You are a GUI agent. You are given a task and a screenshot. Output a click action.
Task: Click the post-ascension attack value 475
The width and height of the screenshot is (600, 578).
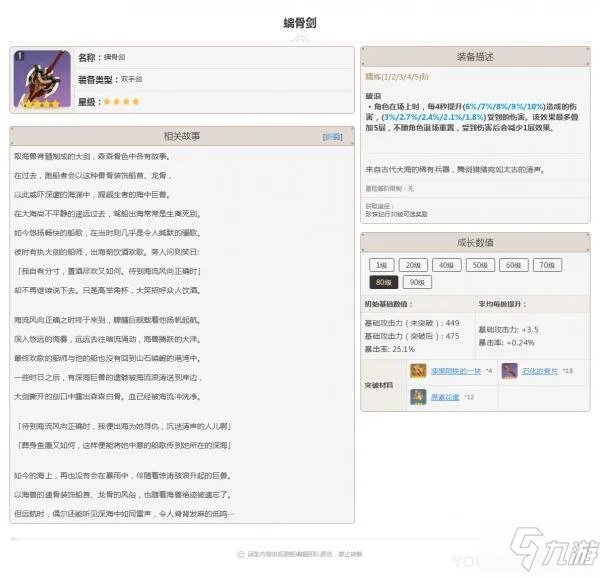452,336
